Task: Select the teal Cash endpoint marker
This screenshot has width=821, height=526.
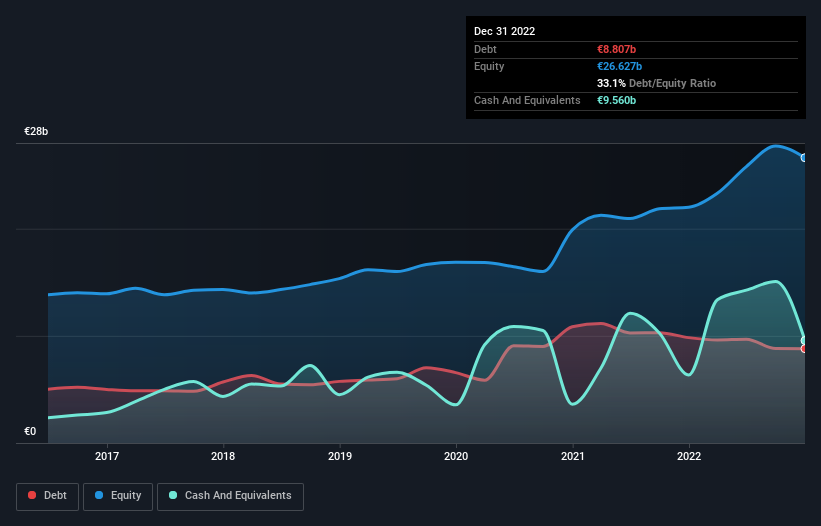Action: (x=804, y=341)
